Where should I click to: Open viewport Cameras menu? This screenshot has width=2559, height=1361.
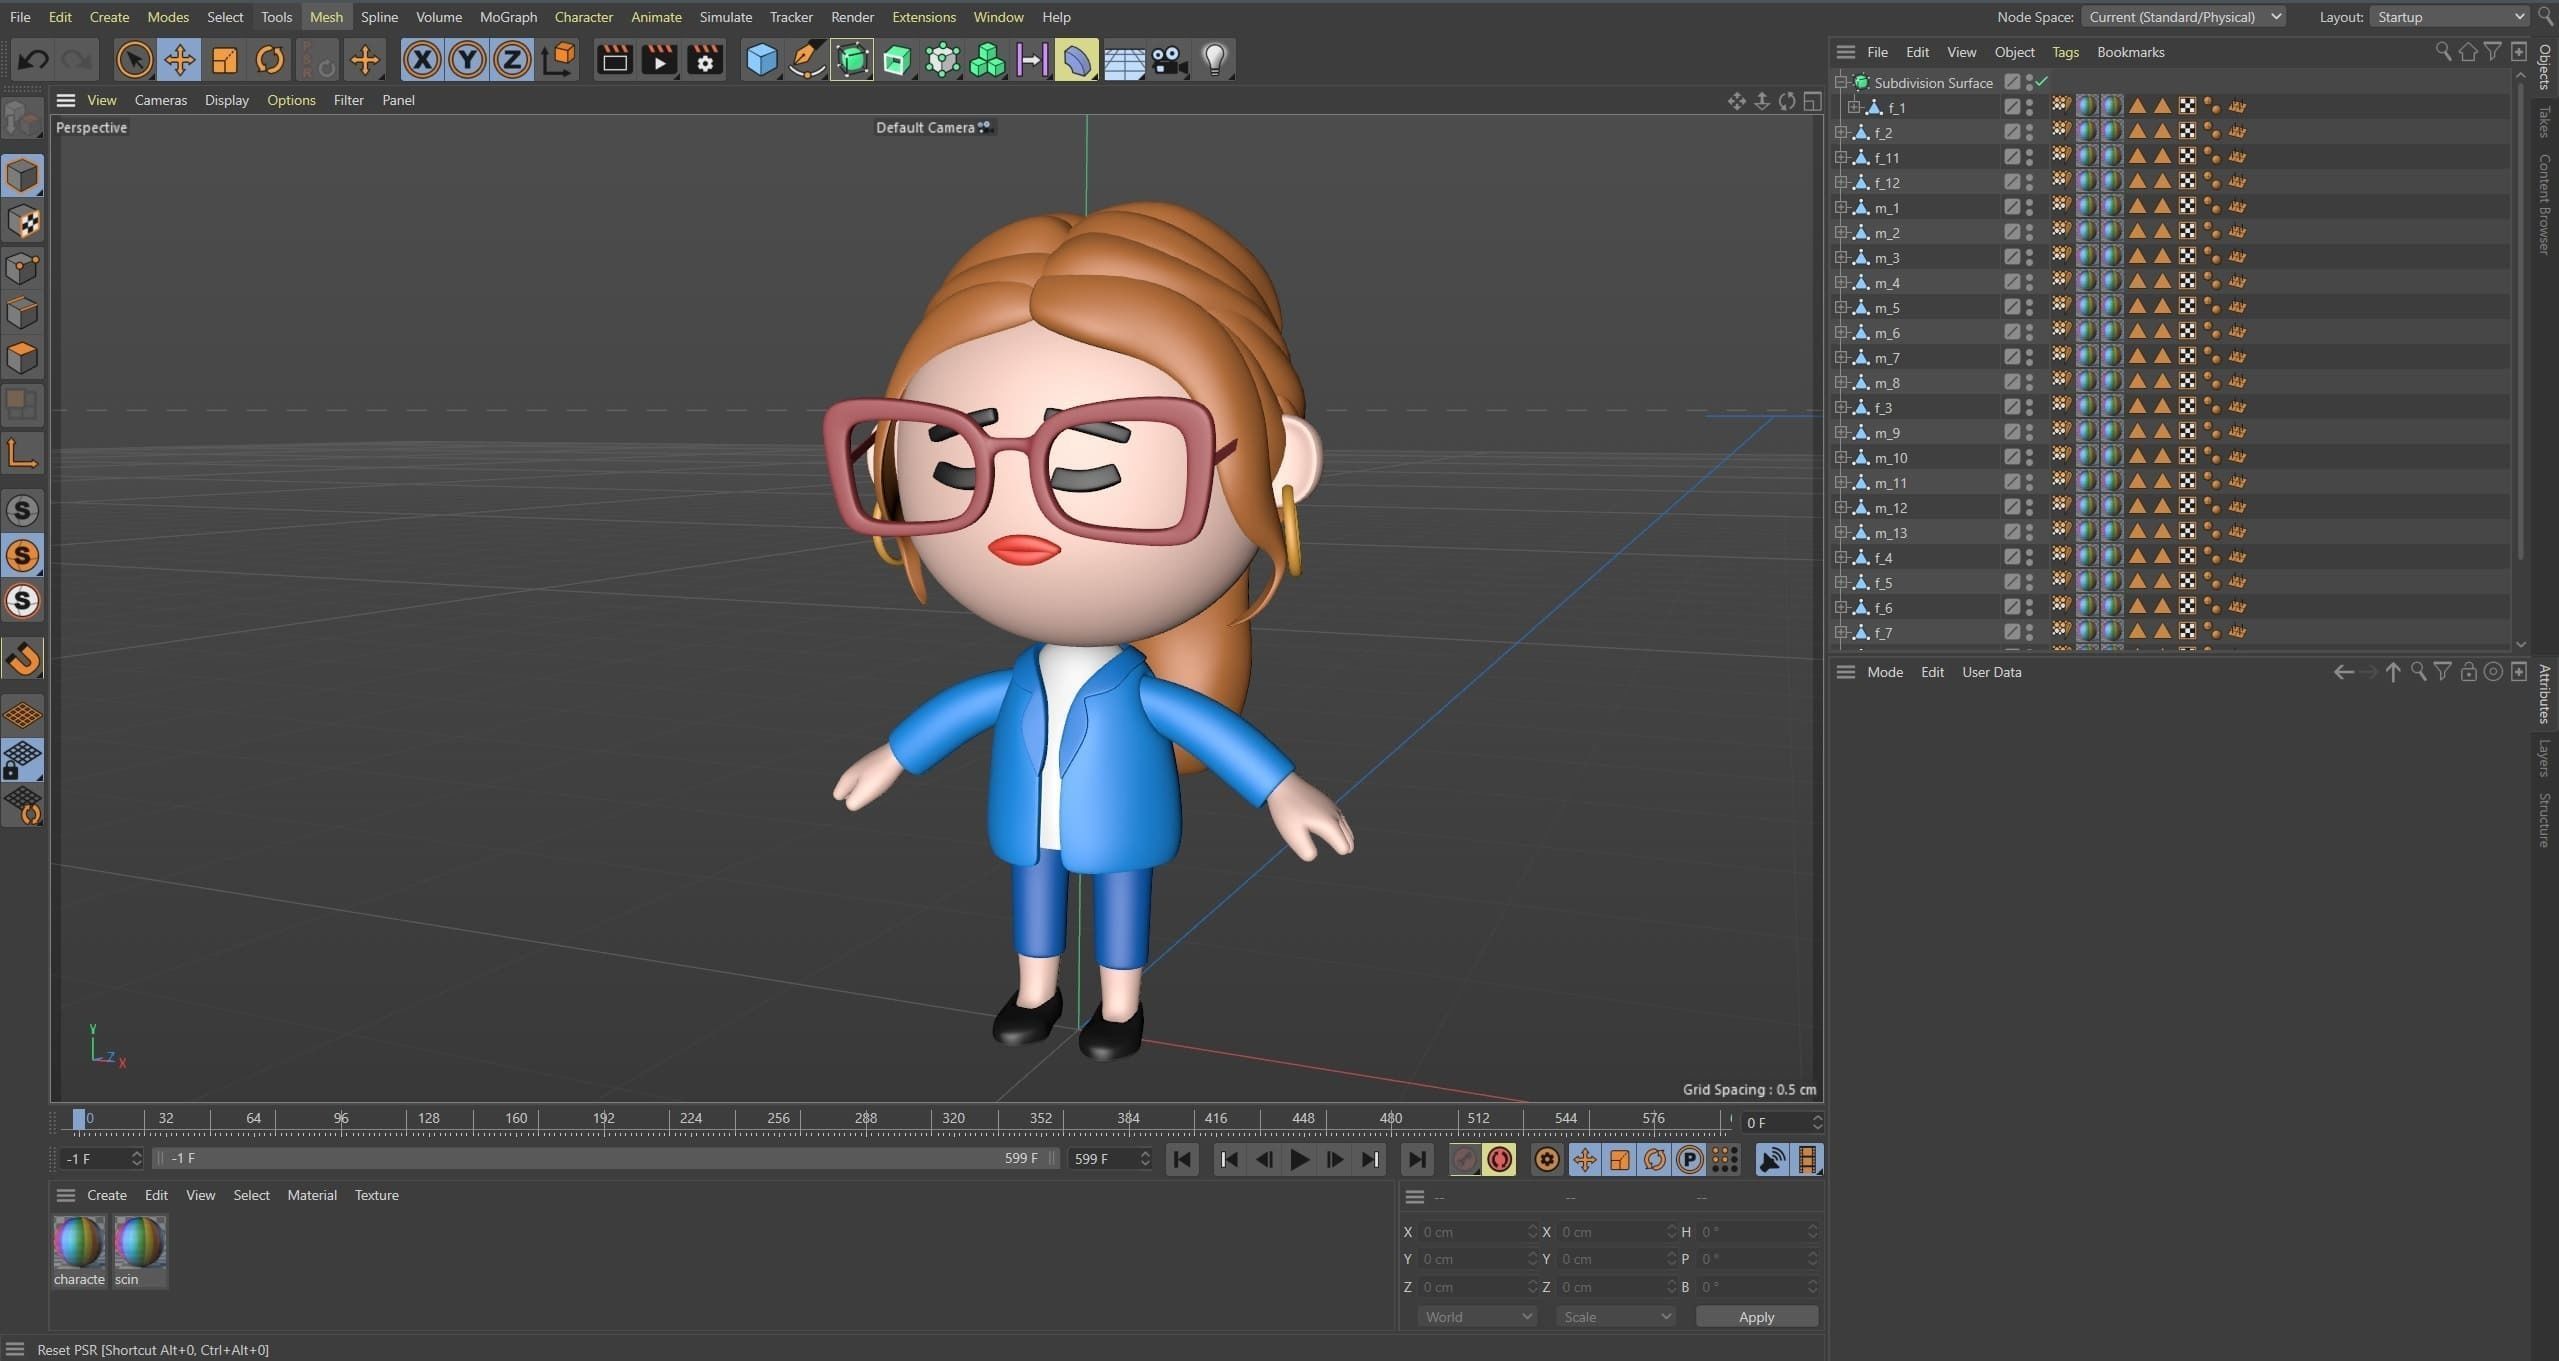click(x=161, y=100)
